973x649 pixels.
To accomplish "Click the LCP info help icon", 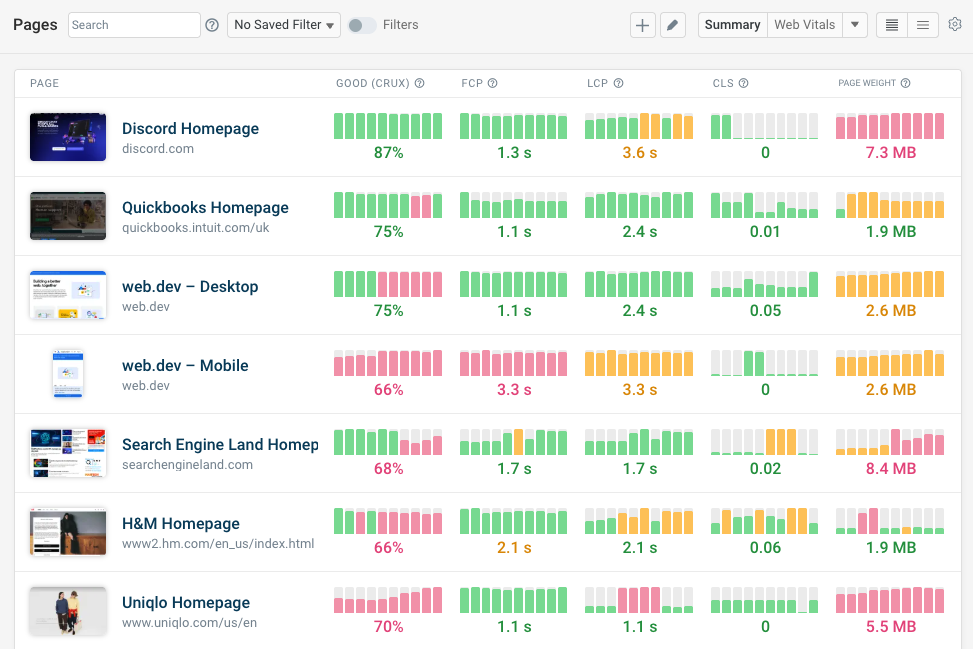I will pyautogui.click(x=618, y=84).
